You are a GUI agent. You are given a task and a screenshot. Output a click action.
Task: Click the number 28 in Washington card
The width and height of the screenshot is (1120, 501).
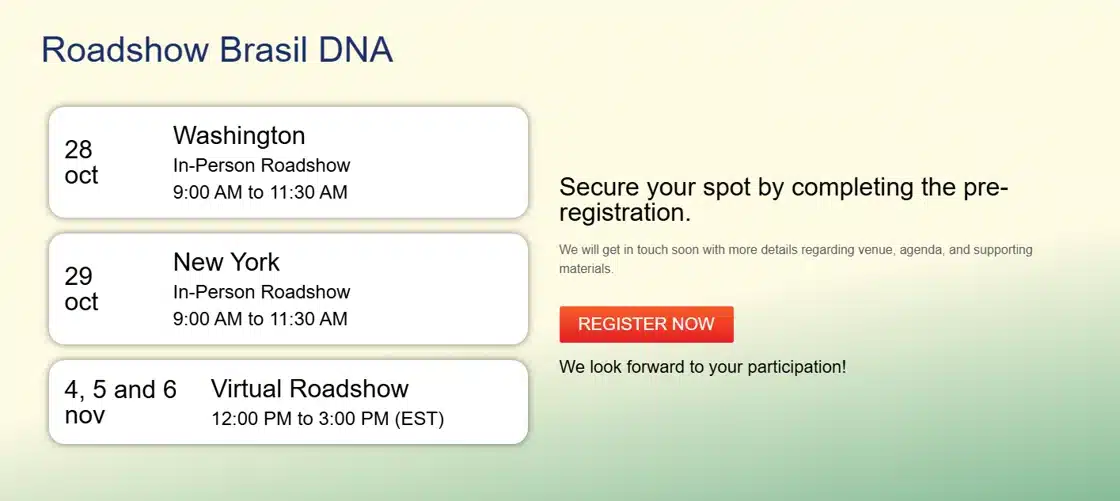(78, 149)
